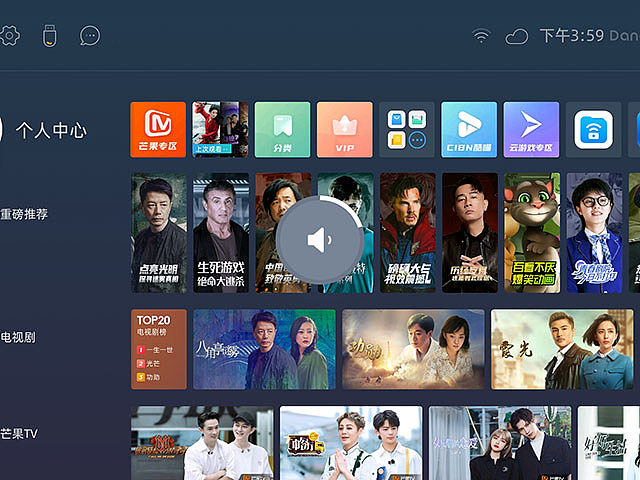Open the 生死游戏 绝命大逃杀 poster
Image resolution: width=640 pixels, height=480 pixels.
(221, 233)
